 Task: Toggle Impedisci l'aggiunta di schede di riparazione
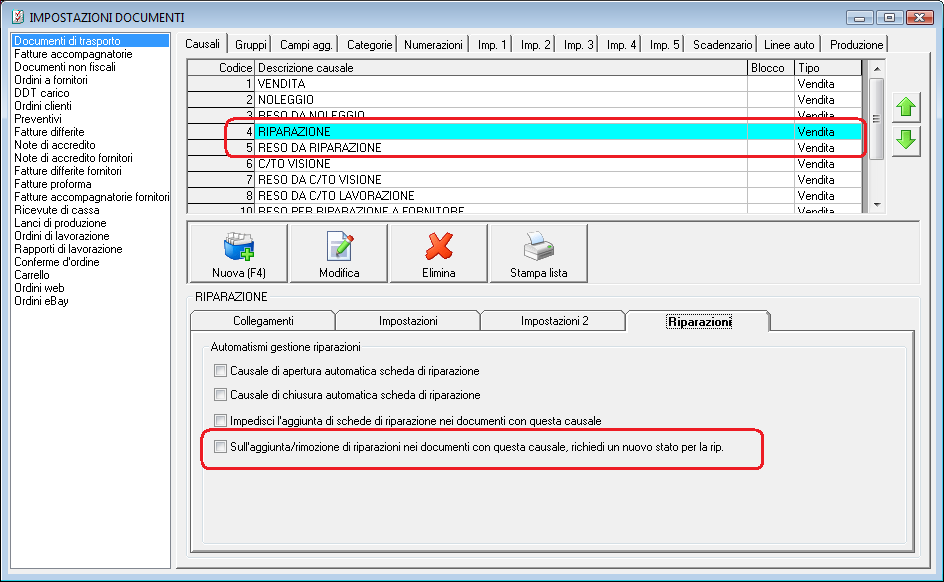(x=220, y=421)
